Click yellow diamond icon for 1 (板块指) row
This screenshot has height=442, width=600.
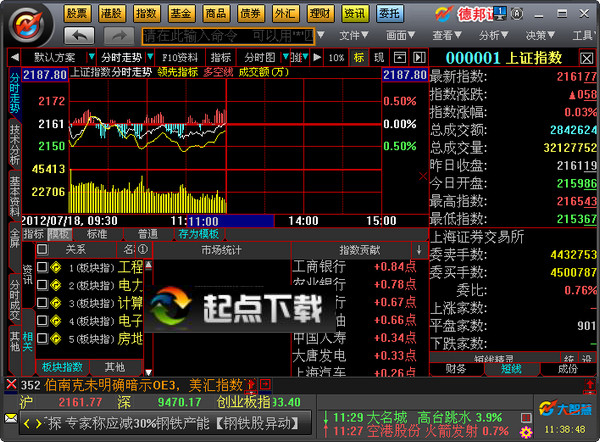56,267
